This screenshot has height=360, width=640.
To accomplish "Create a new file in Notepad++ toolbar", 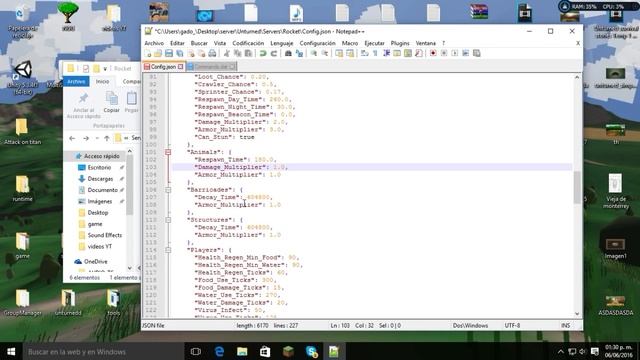I will (148, 53).
